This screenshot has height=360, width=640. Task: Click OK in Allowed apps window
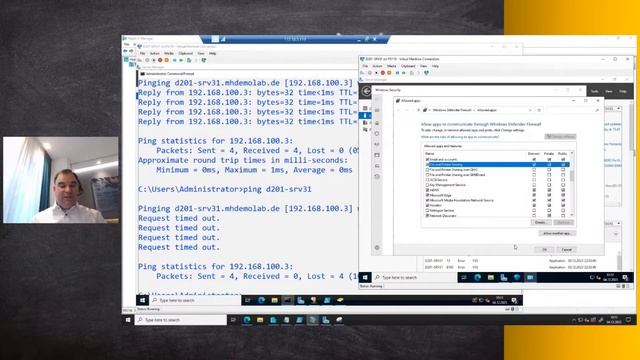pos(544,249)
